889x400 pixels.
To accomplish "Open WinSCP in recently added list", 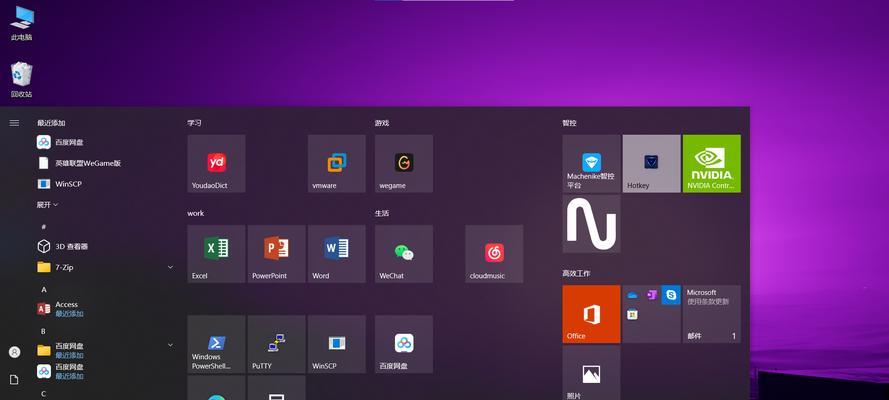I will tap(105, 184).
